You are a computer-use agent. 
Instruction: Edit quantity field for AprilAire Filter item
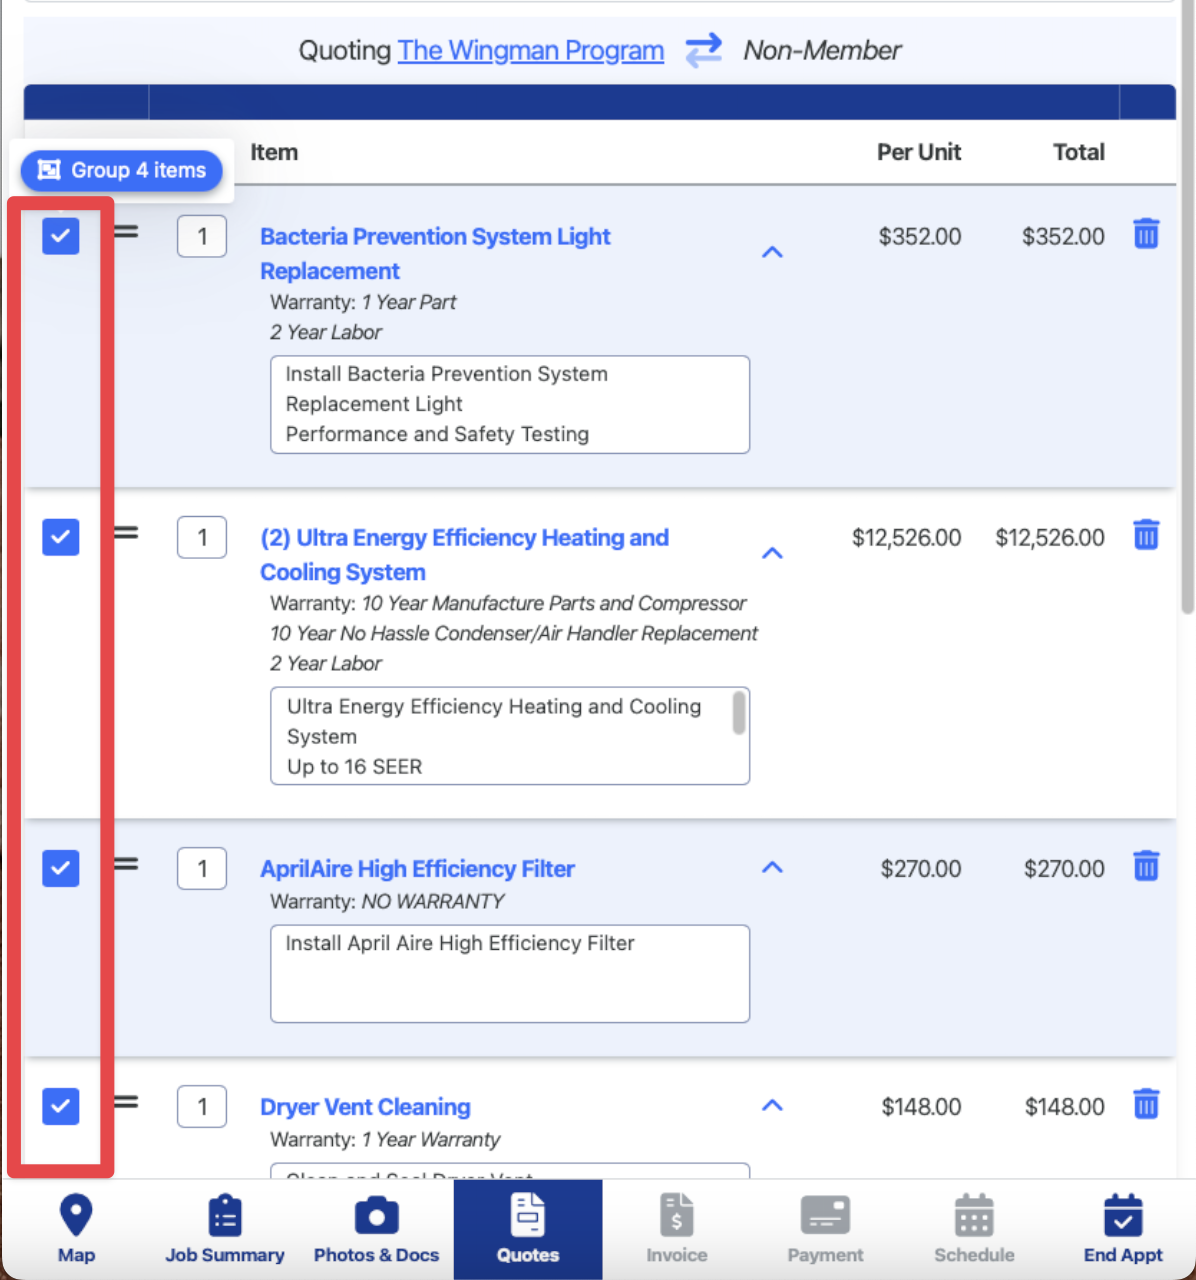pos(202,869)
